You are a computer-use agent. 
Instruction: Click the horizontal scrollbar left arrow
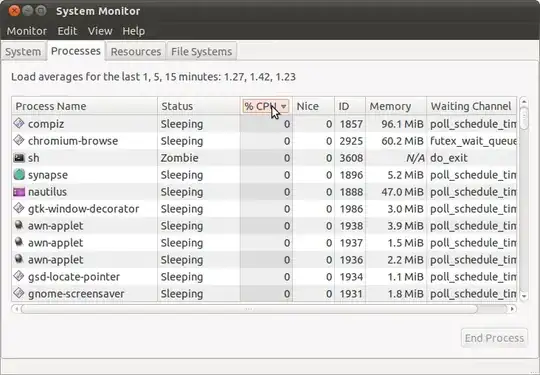(16, 309)
